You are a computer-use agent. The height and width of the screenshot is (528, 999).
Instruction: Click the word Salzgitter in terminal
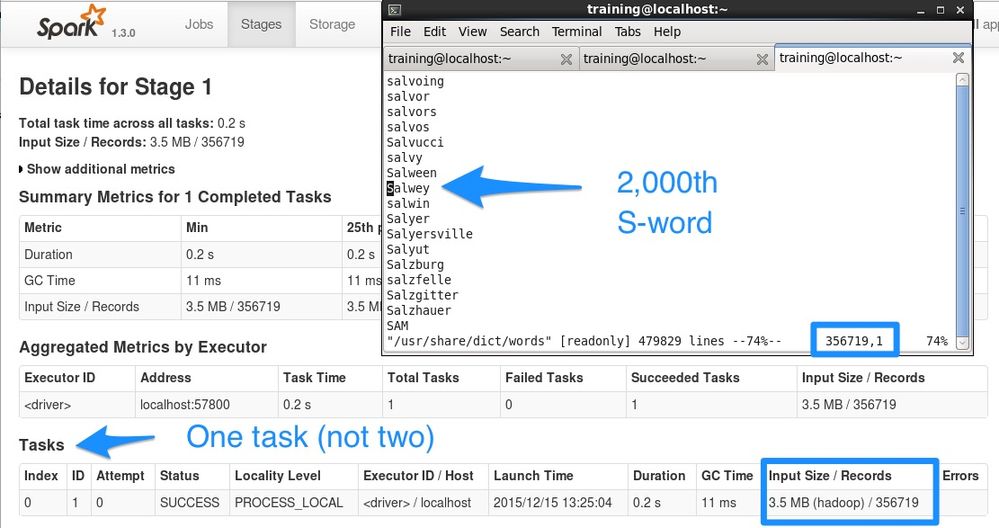point(422,296)
